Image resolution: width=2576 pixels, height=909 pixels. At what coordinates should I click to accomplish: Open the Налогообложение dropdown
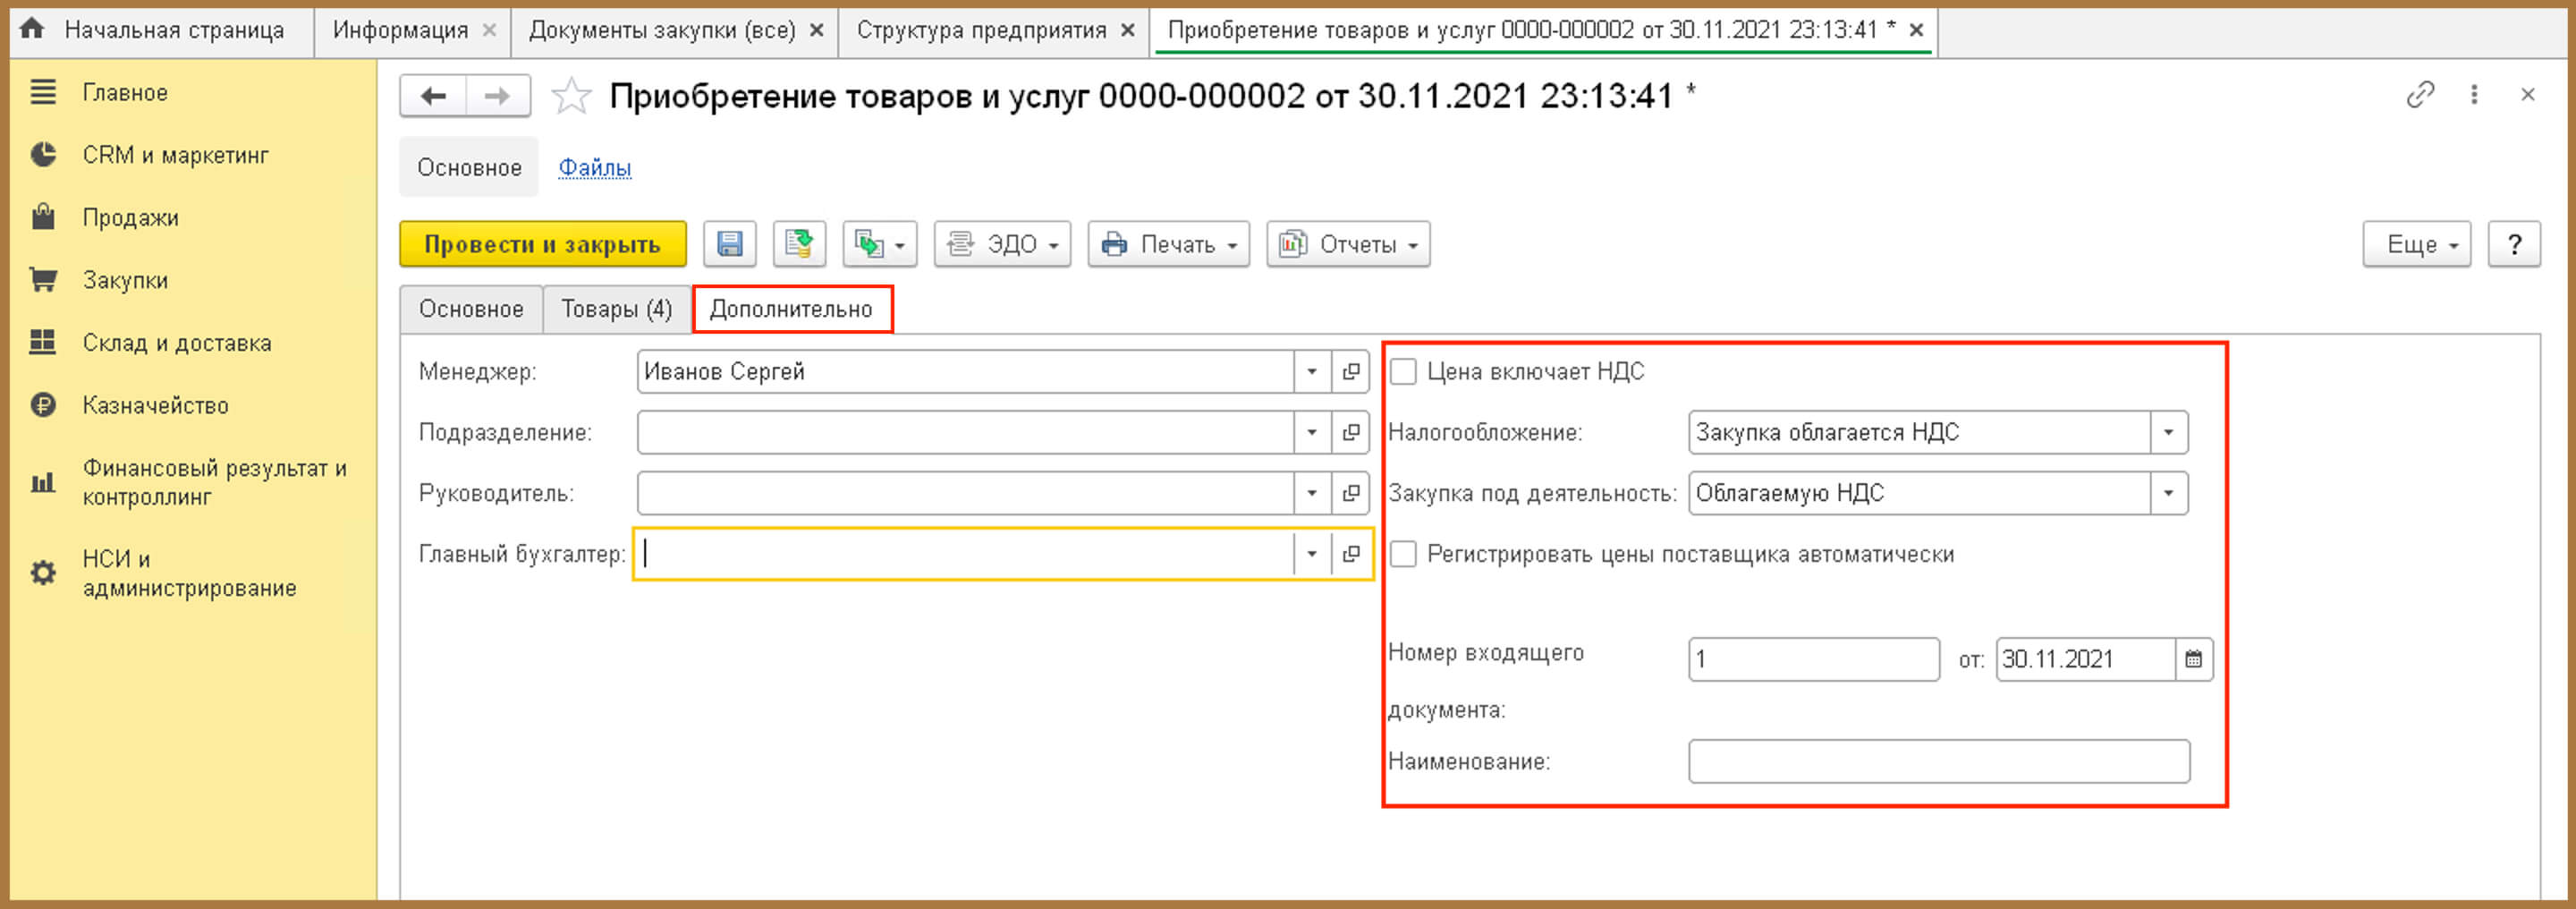(x=2168, y=433)
